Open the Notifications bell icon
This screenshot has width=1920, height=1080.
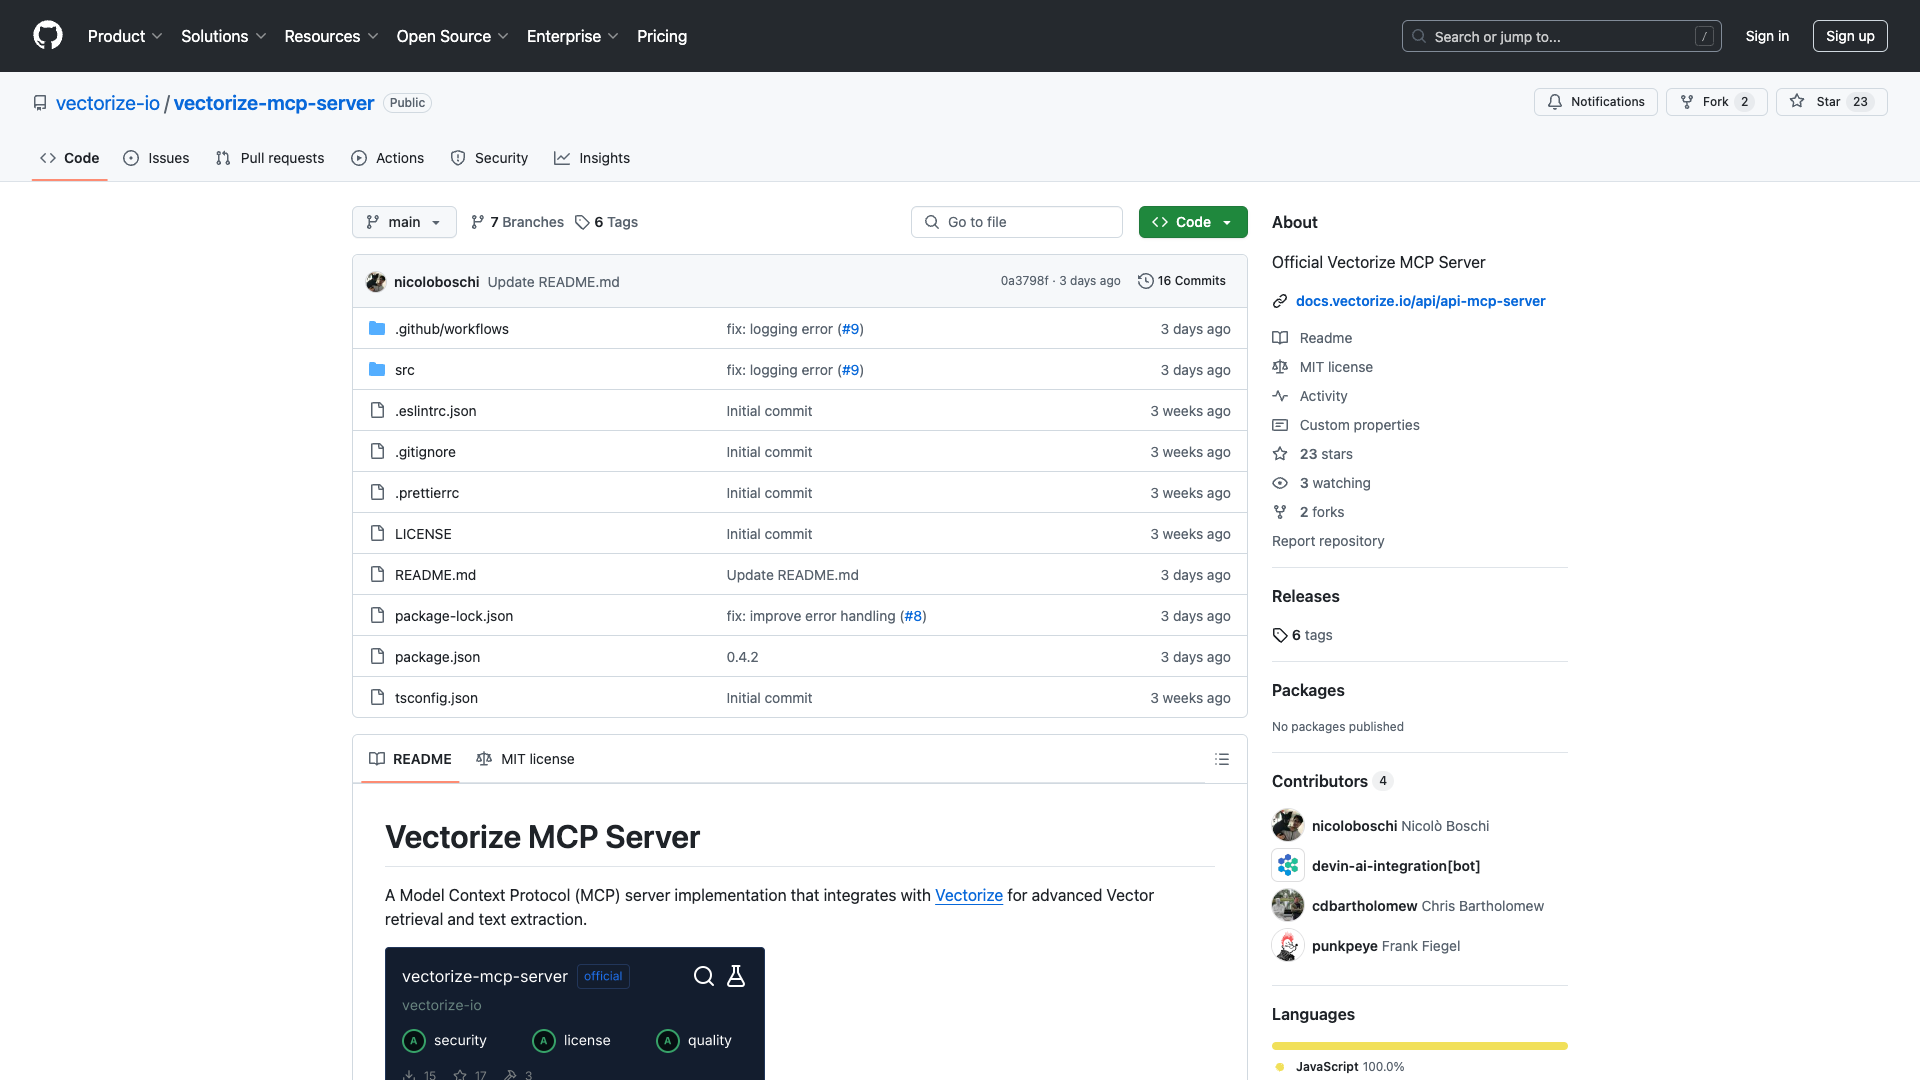point(1557,101)
